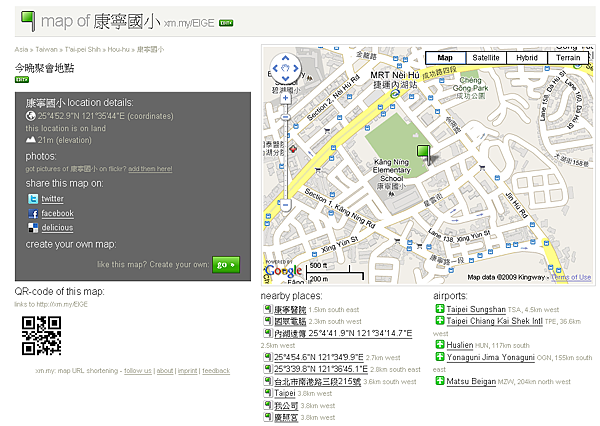600x426 pixels.
Task: Click the edit badge below 今晚聚會地點
Action: click(x=22, y=80)
